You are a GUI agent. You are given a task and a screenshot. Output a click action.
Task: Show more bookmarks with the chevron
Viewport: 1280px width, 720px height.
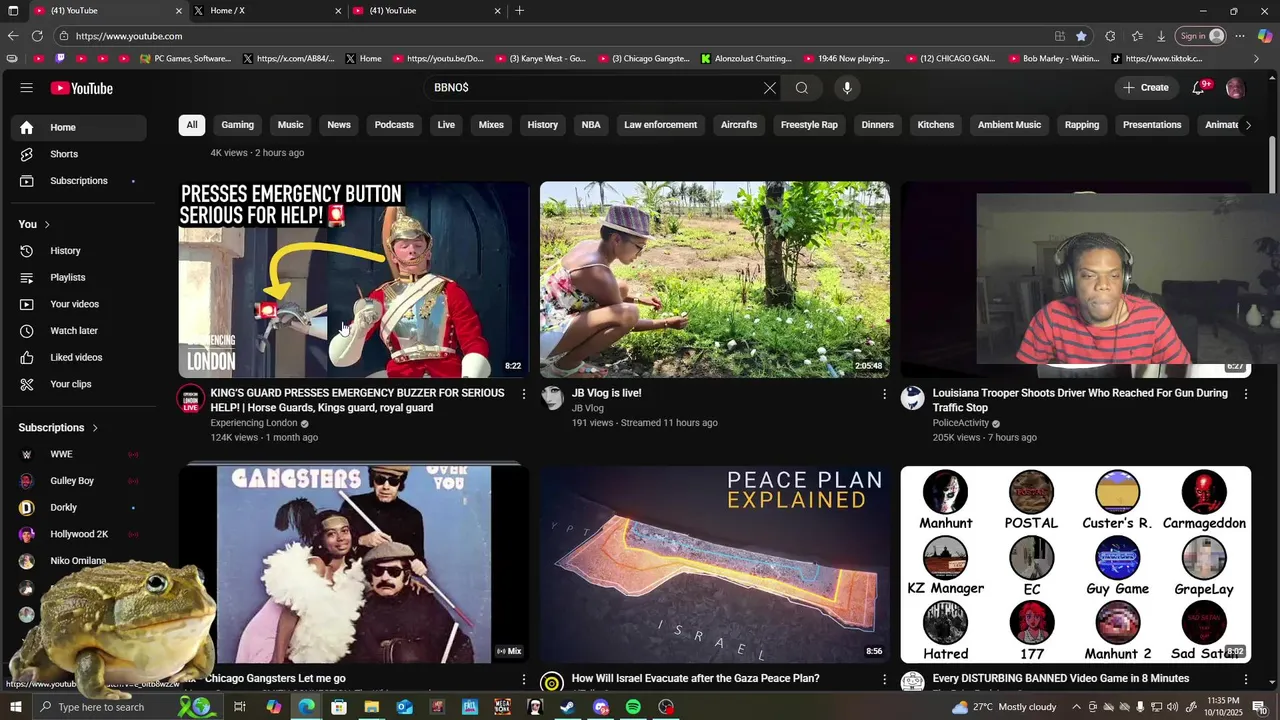(x=1257, y=59)
